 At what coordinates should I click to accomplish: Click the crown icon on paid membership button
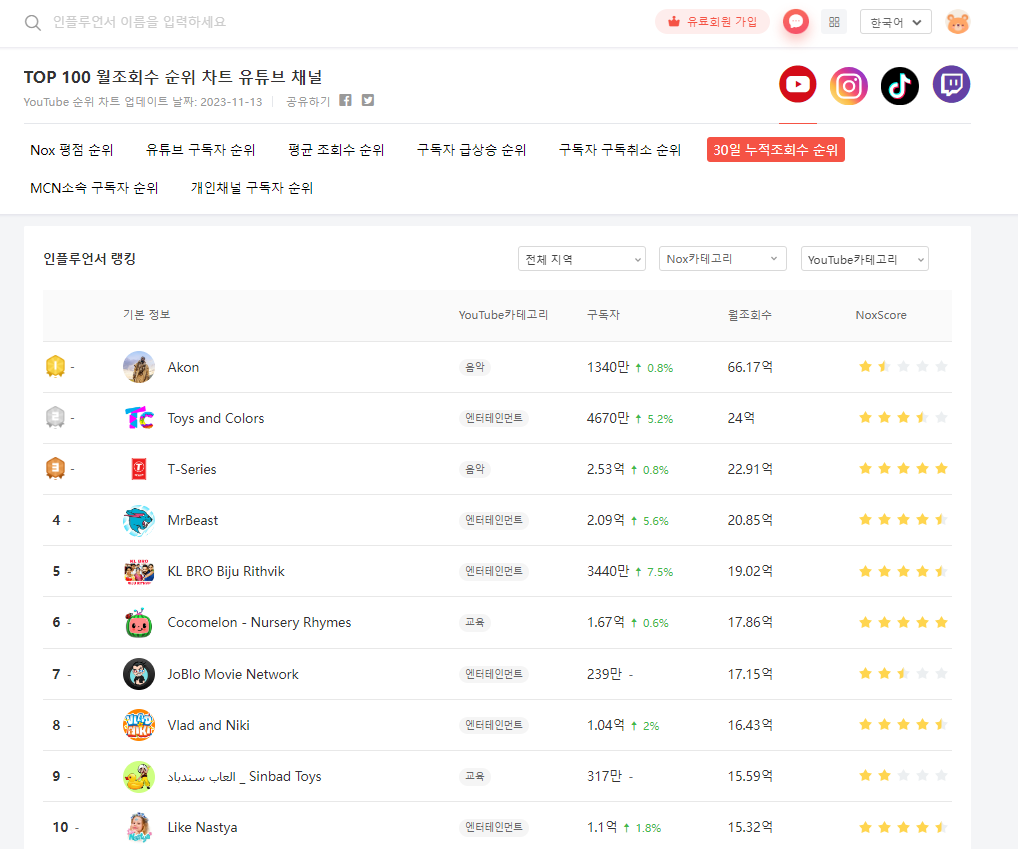pos(674,21)
